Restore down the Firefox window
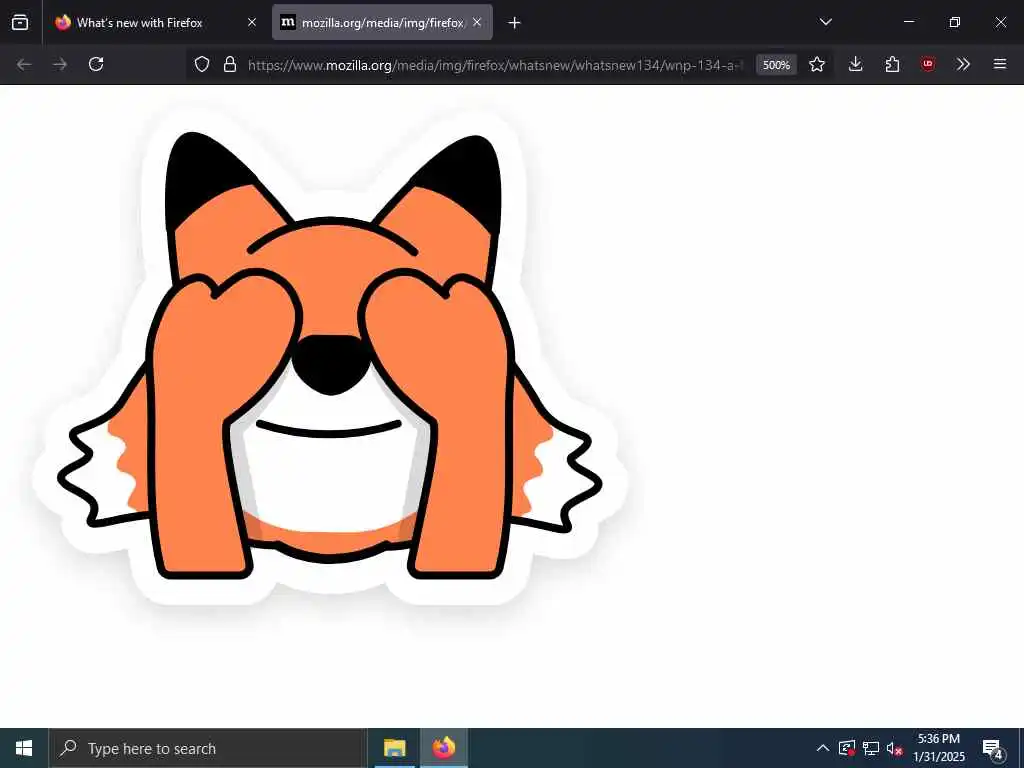Image resolution: width=1024 pixels, height=768 pixels. [955, 22]
